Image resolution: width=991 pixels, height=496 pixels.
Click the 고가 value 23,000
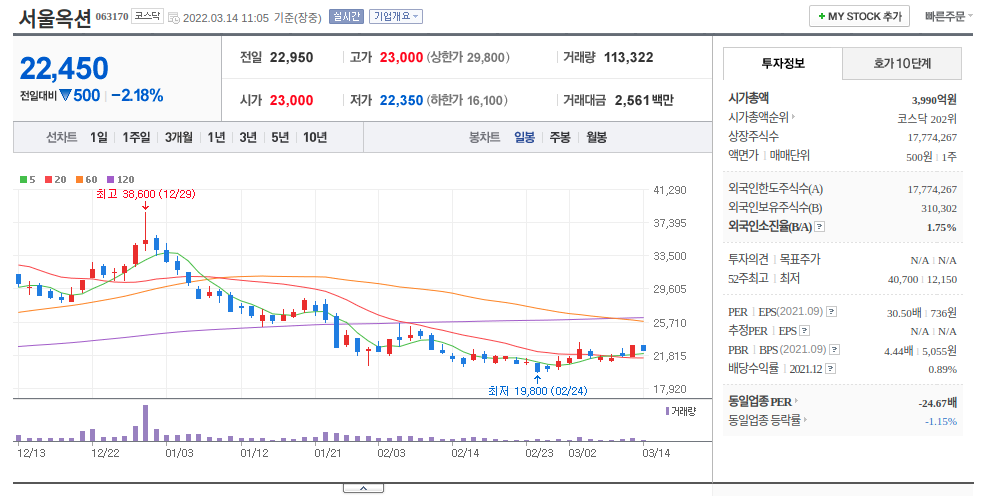coord(401,57)
